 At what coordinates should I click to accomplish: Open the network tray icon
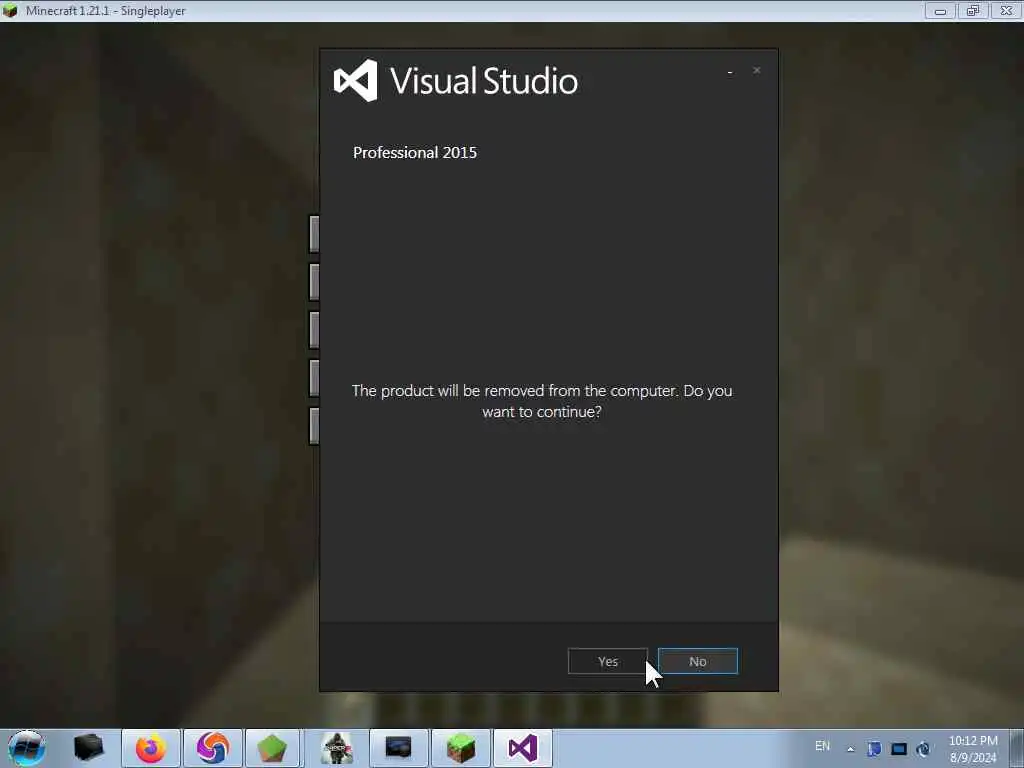tap(923, 748)
